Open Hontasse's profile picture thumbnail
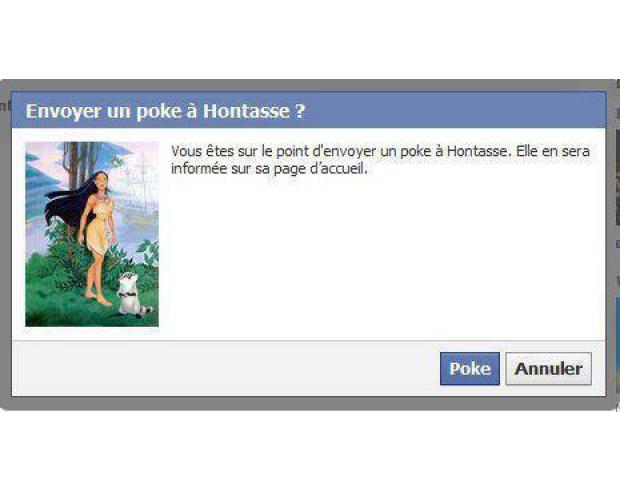 (x=92, y=234)
